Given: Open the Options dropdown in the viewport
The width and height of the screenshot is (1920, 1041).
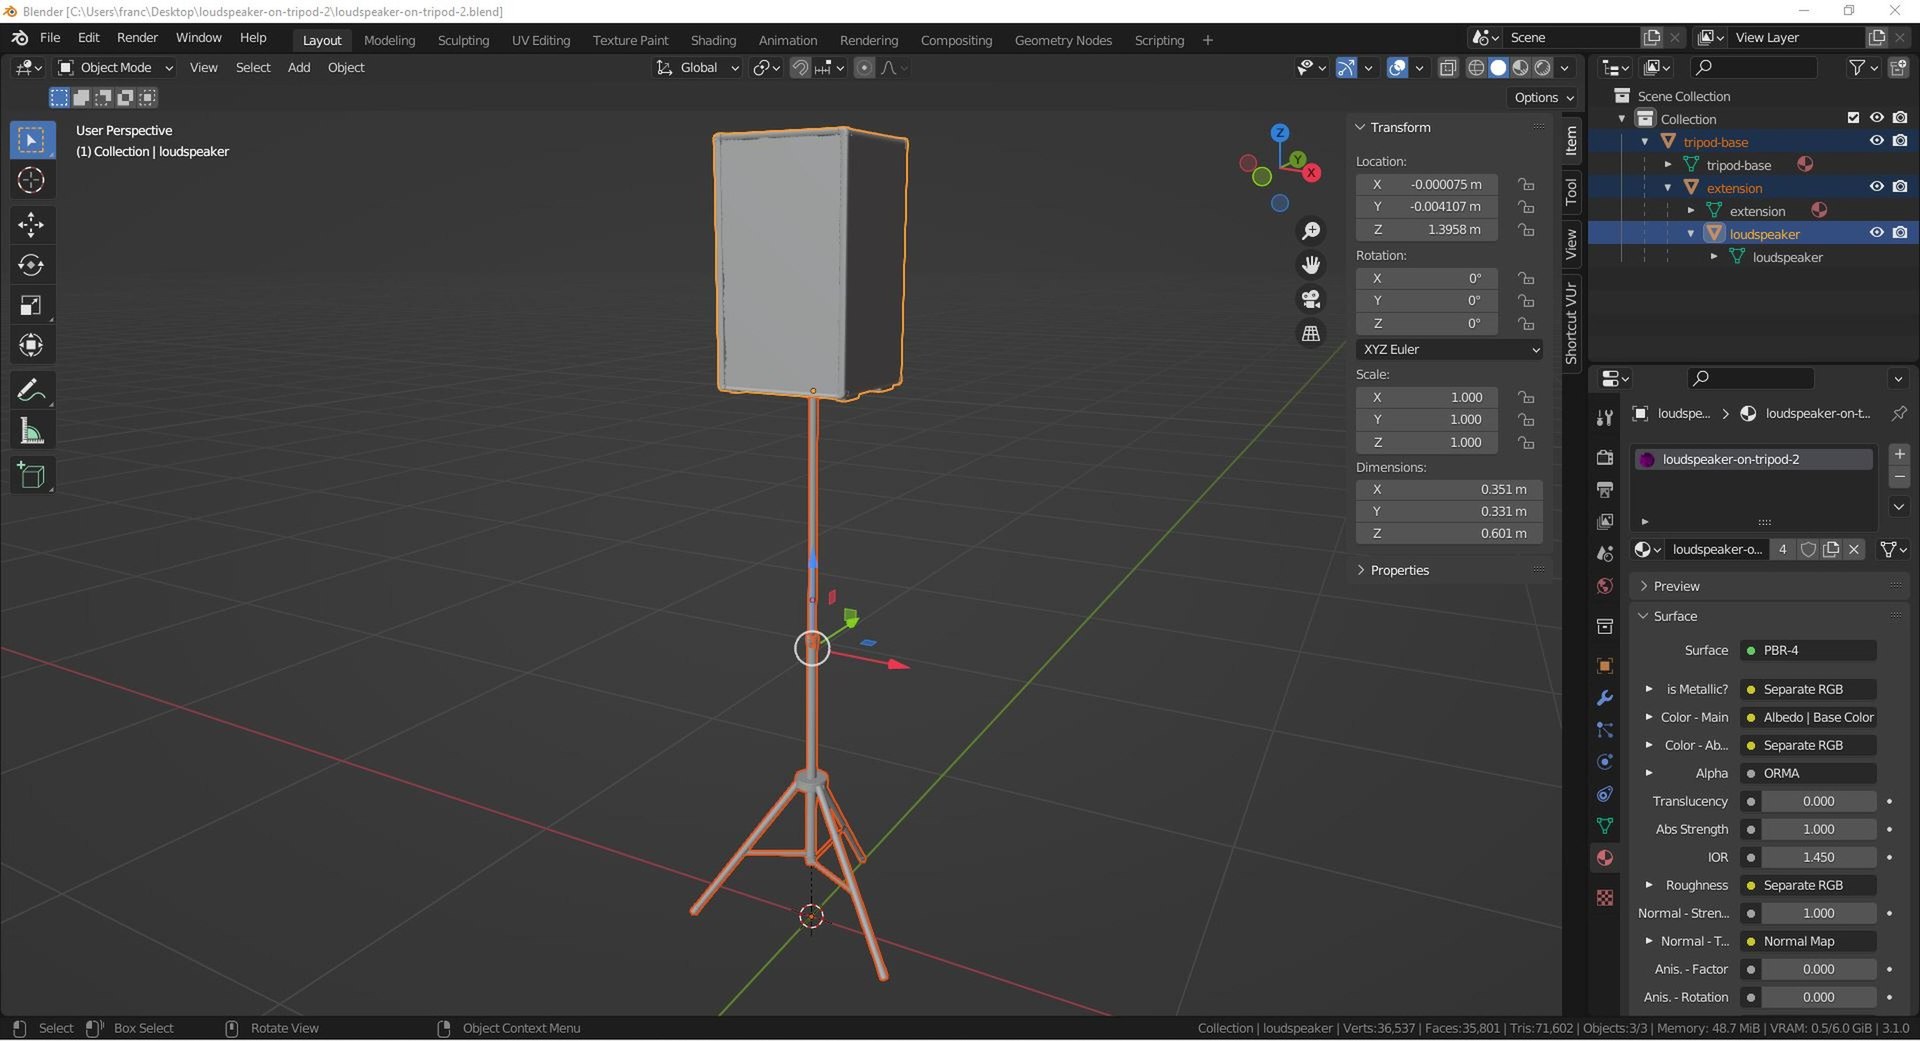Looking at the screenshot, I should click(x=1543, y=97).
